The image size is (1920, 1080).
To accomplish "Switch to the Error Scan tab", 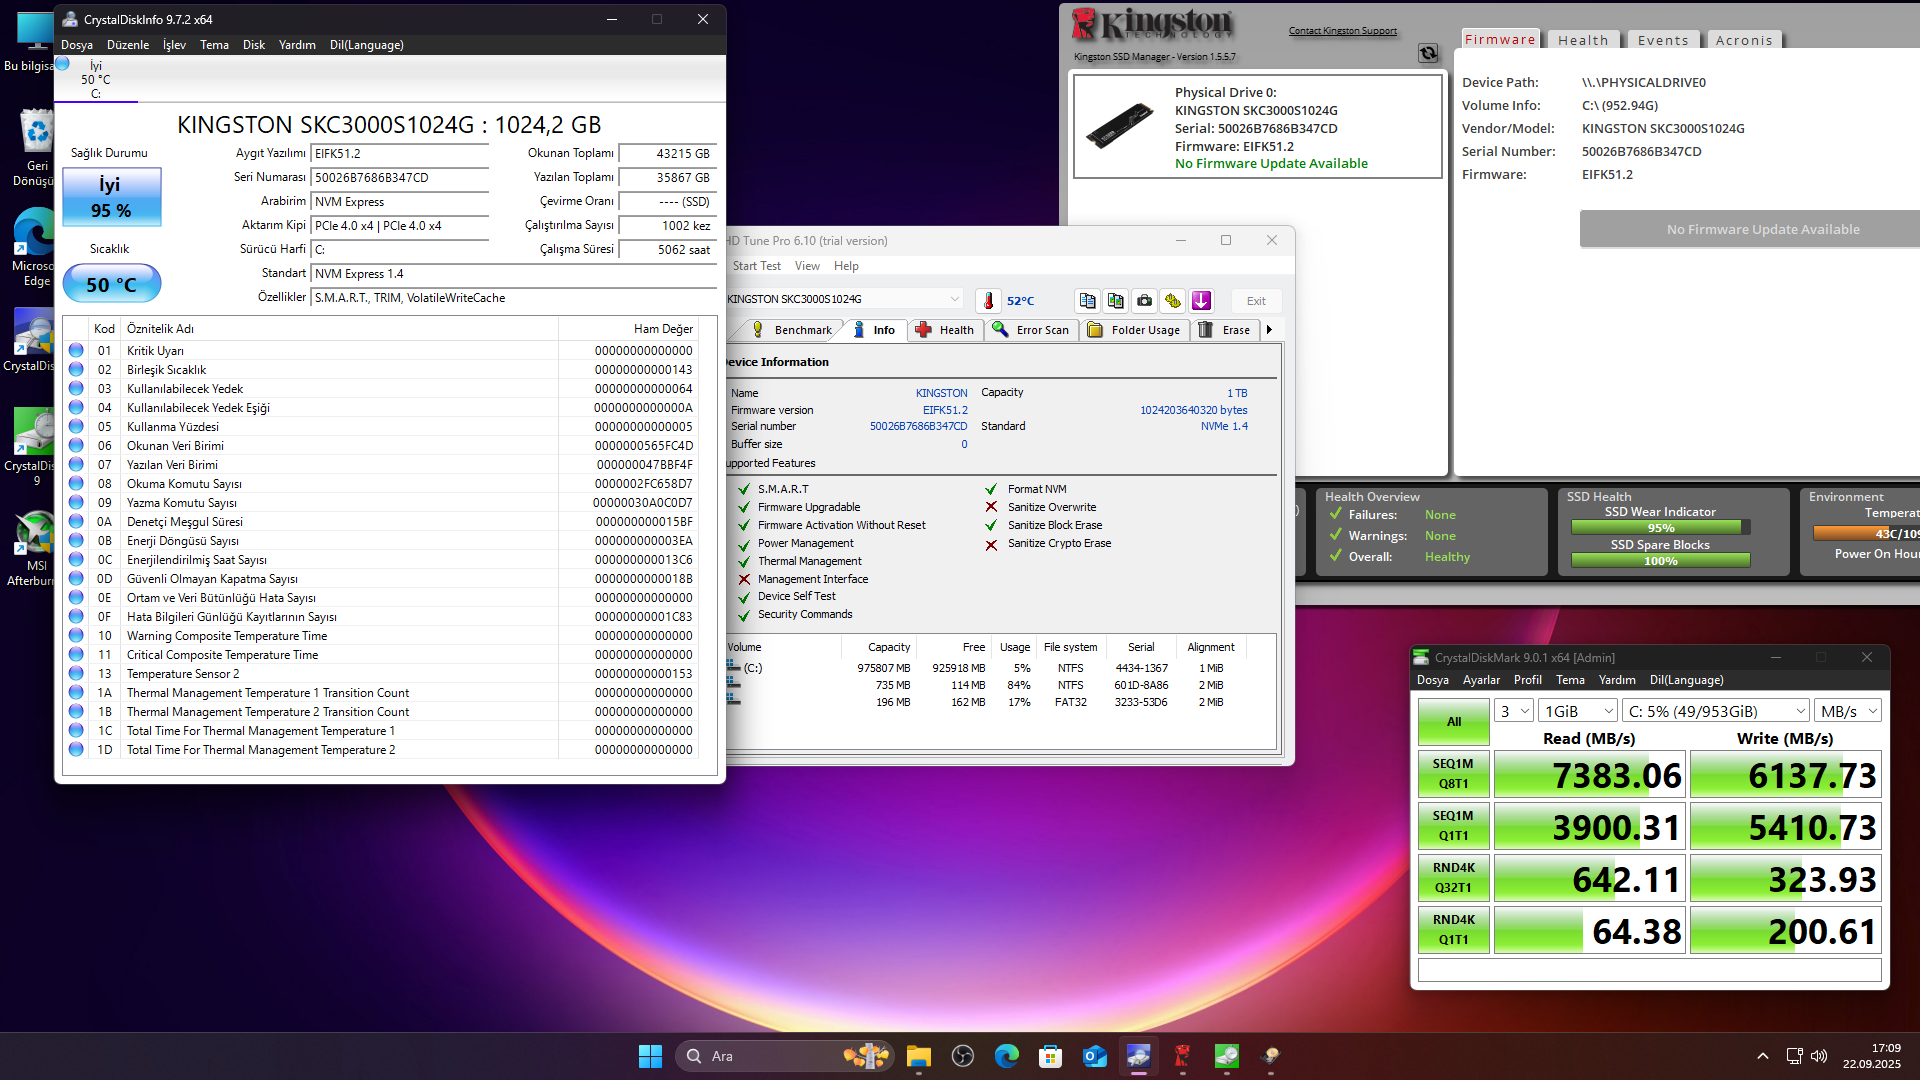I will (1031, 330).
